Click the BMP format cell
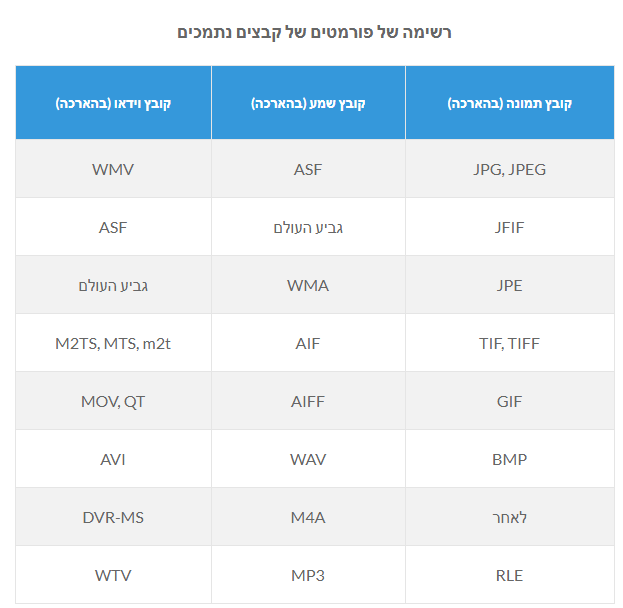The height and width of the screenshot is (608, 623). point(509,459)
